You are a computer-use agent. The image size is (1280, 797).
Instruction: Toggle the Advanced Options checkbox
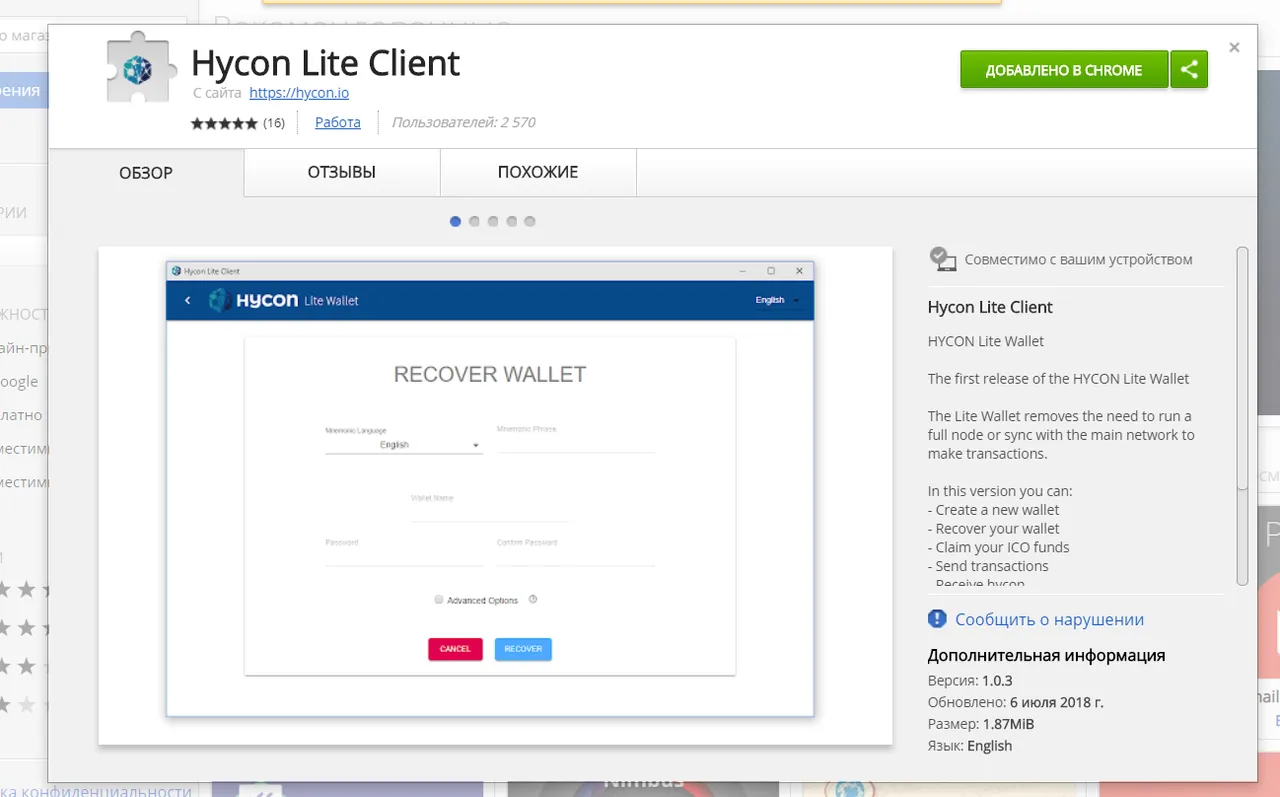coord(439,600)
